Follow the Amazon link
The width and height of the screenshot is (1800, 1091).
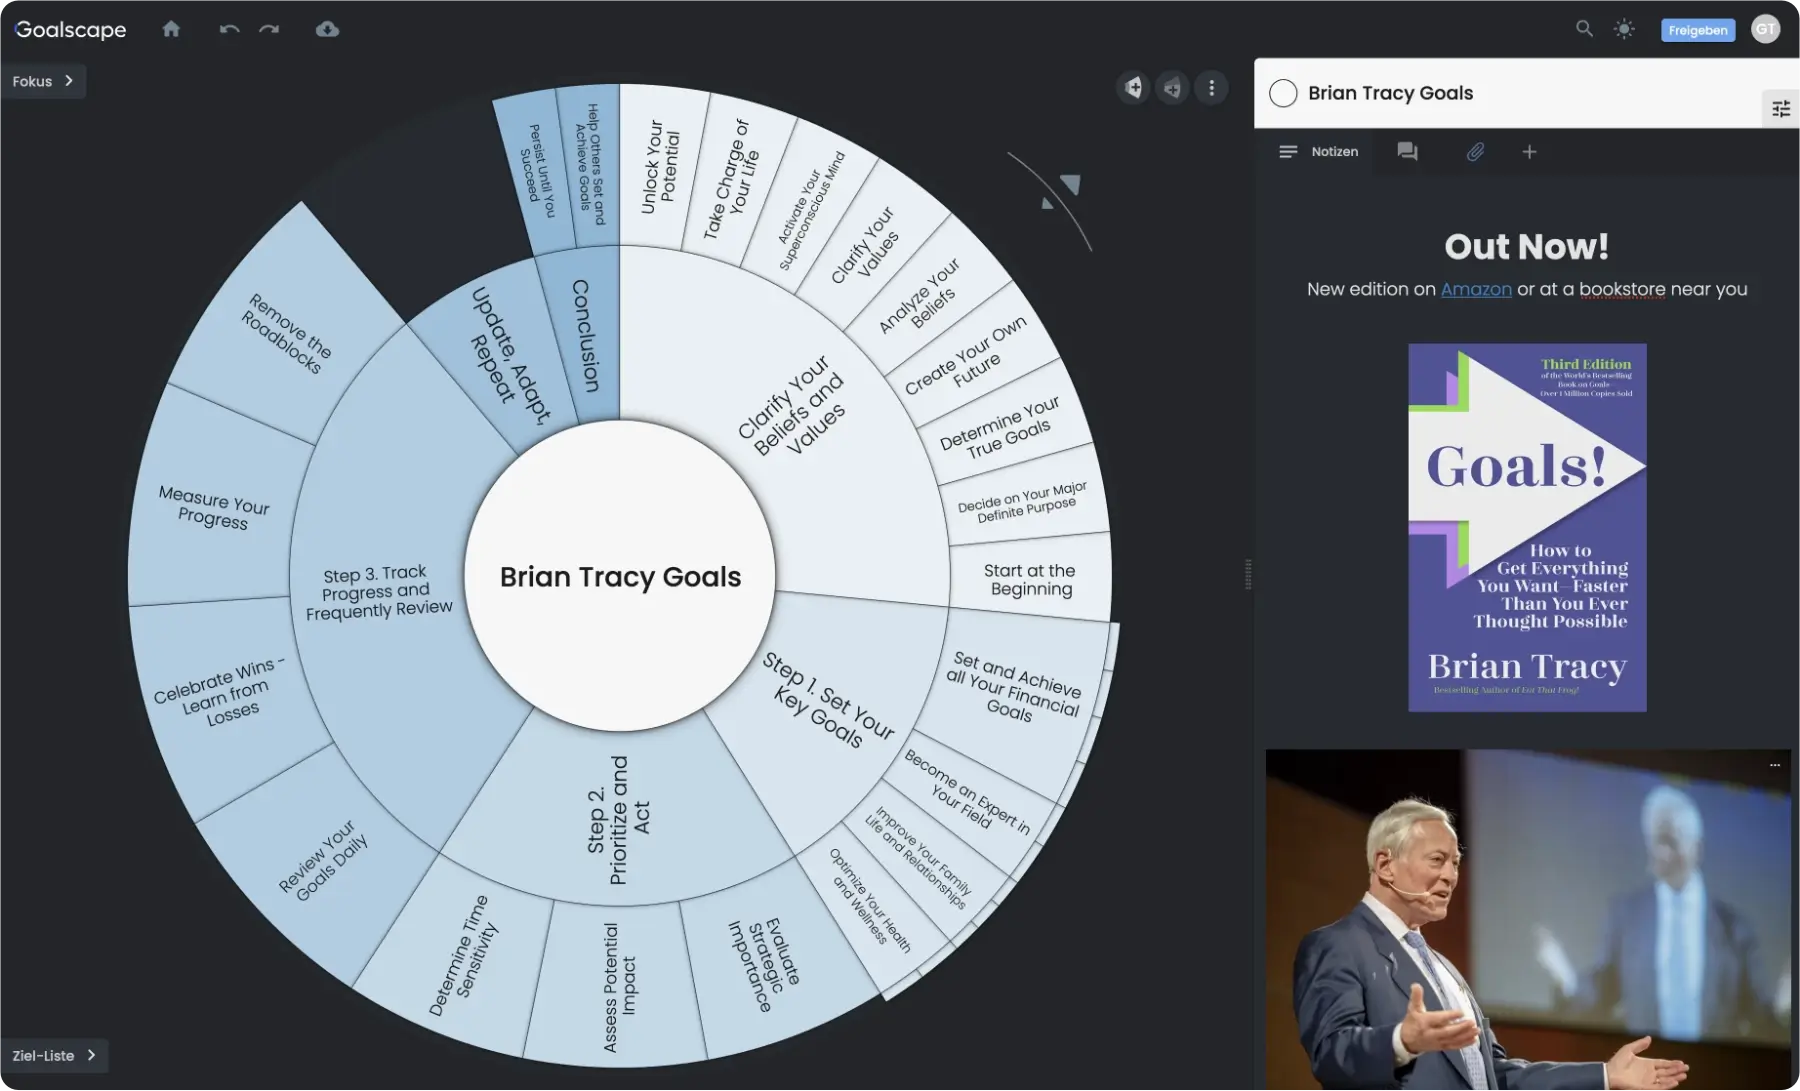point(1476,289)
